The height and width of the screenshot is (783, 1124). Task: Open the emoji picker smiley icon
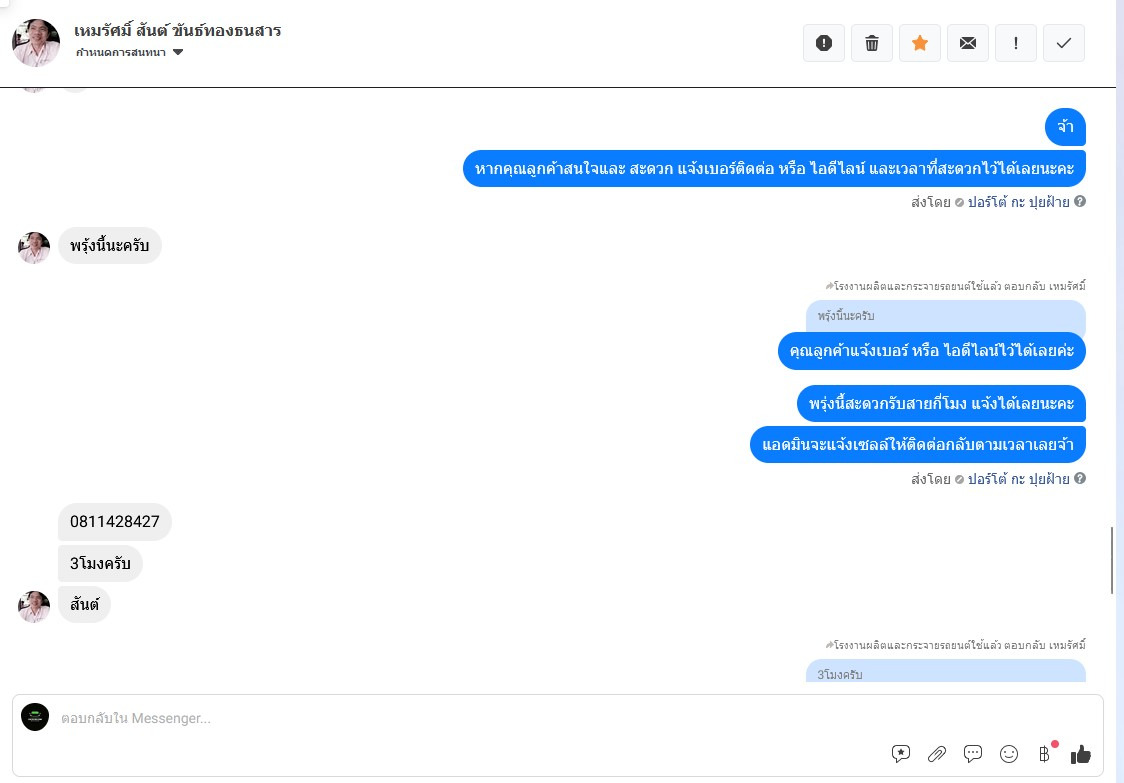[x=1009, y=754]
